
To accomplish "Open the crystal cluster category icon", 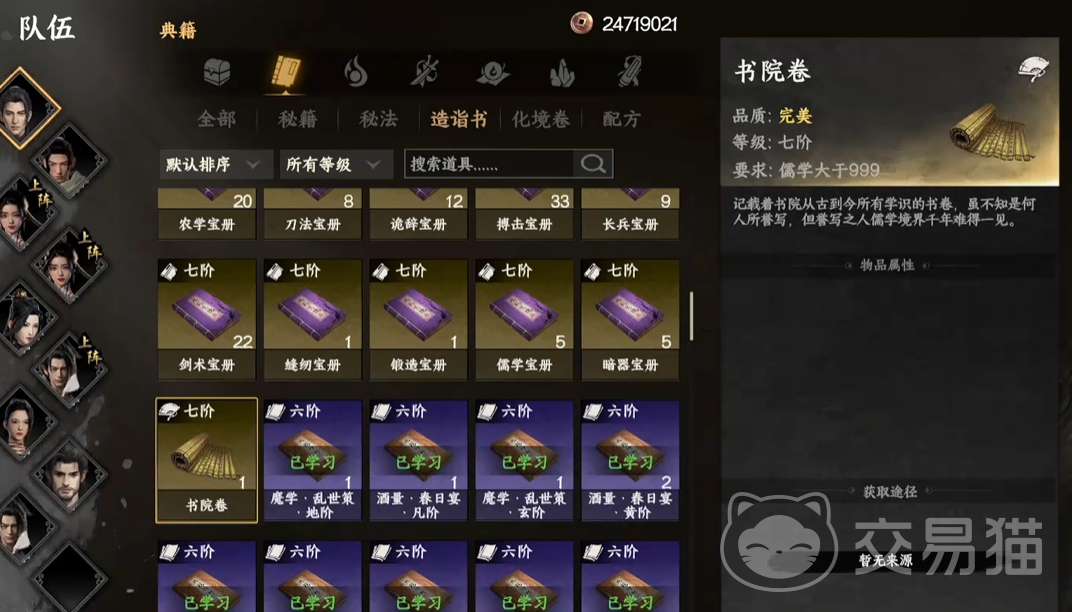I will 562,72.
